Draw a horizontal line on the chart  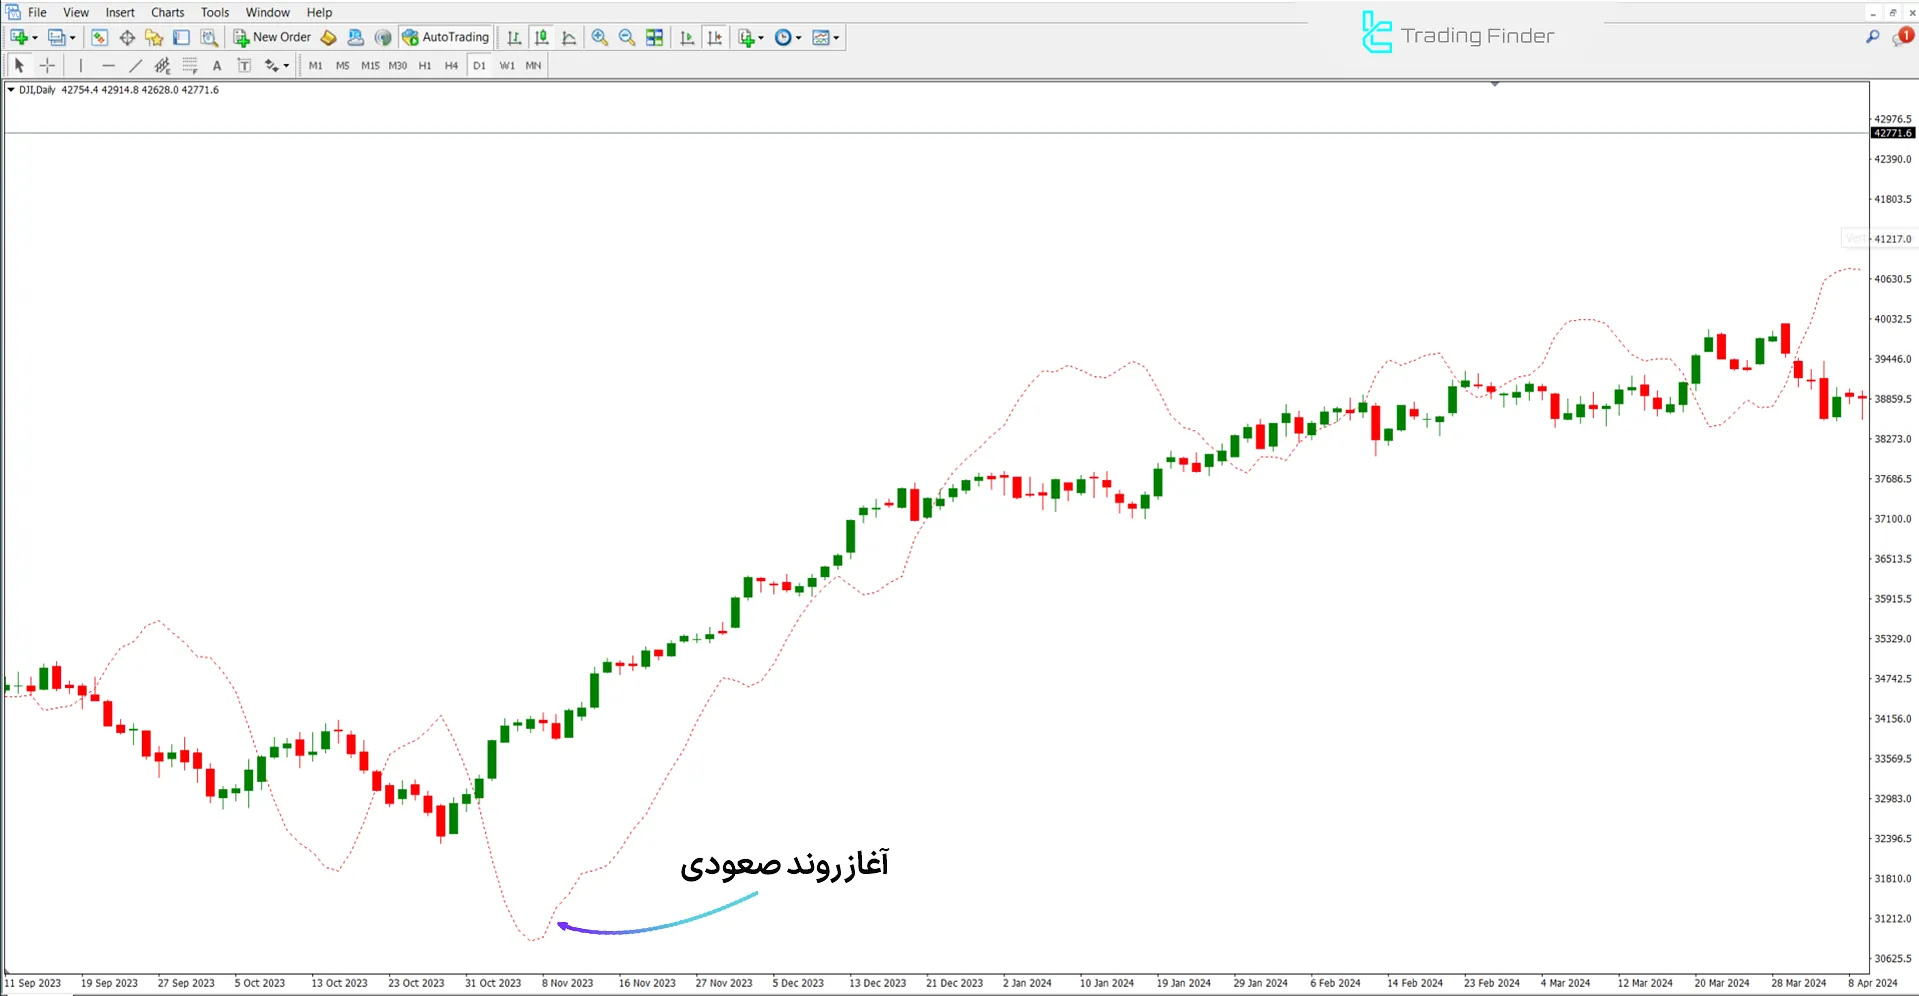pyautogui.click(x=108, y=65)
